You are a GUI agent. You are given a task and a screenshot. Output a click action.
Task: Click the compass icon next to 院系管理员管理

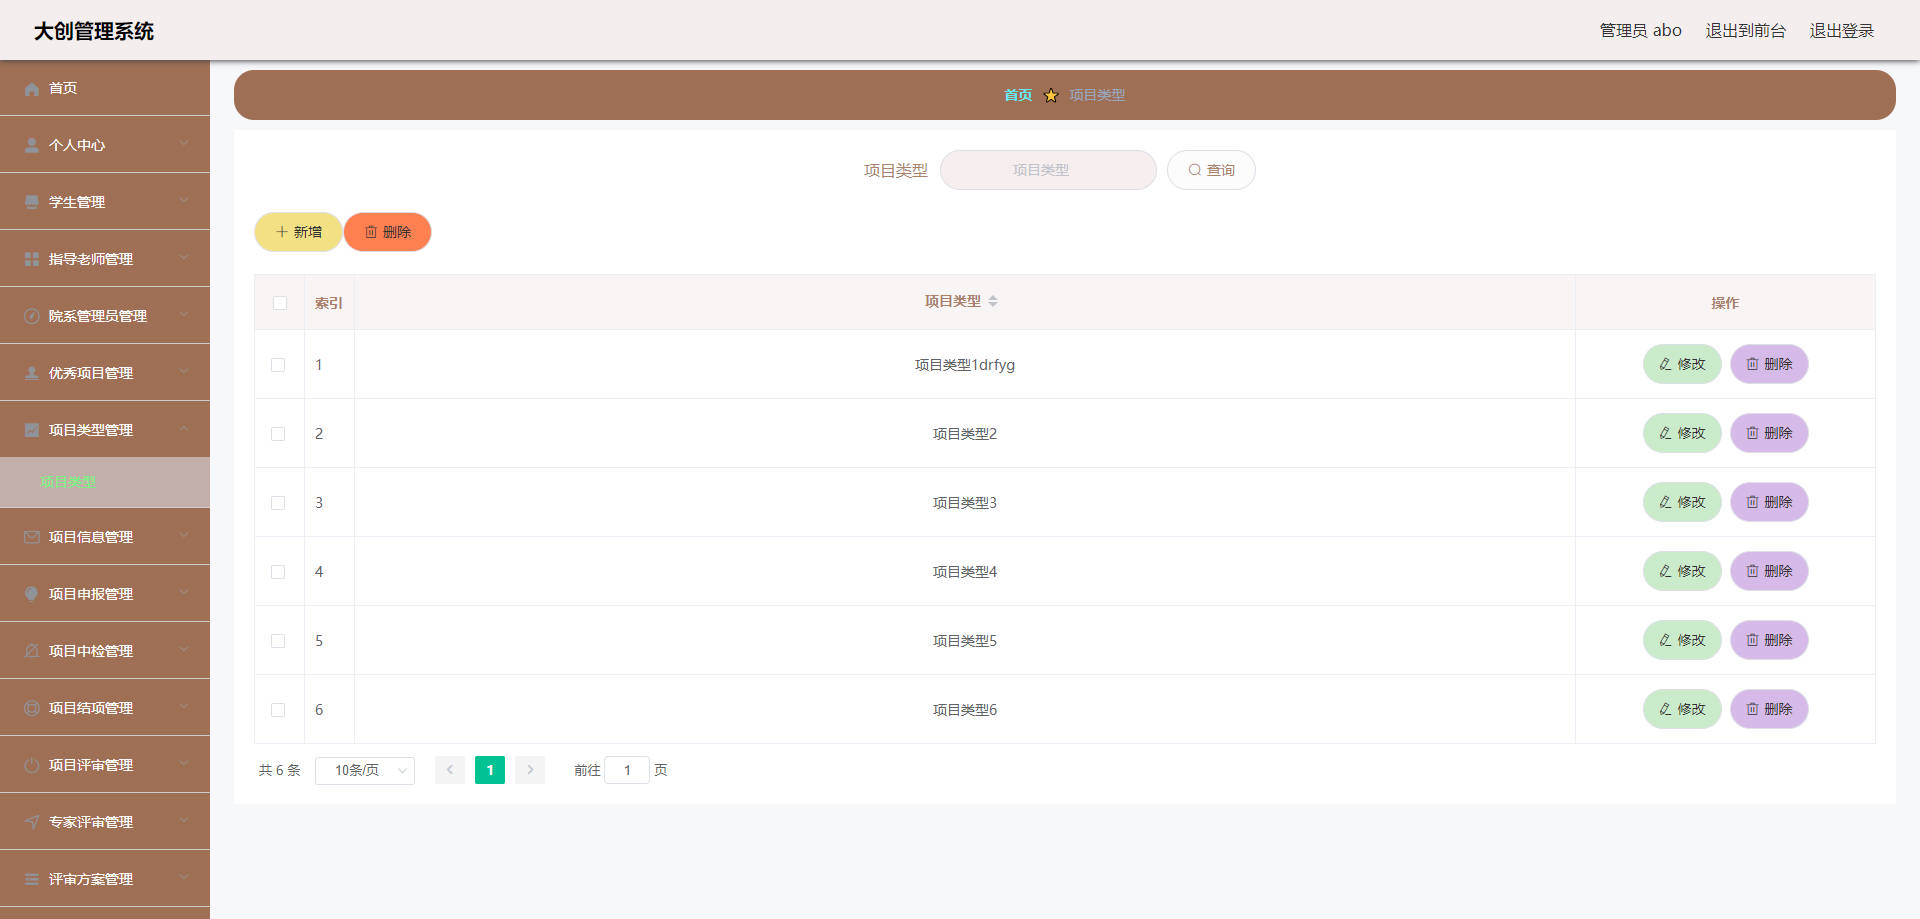(x=32, y=316)
